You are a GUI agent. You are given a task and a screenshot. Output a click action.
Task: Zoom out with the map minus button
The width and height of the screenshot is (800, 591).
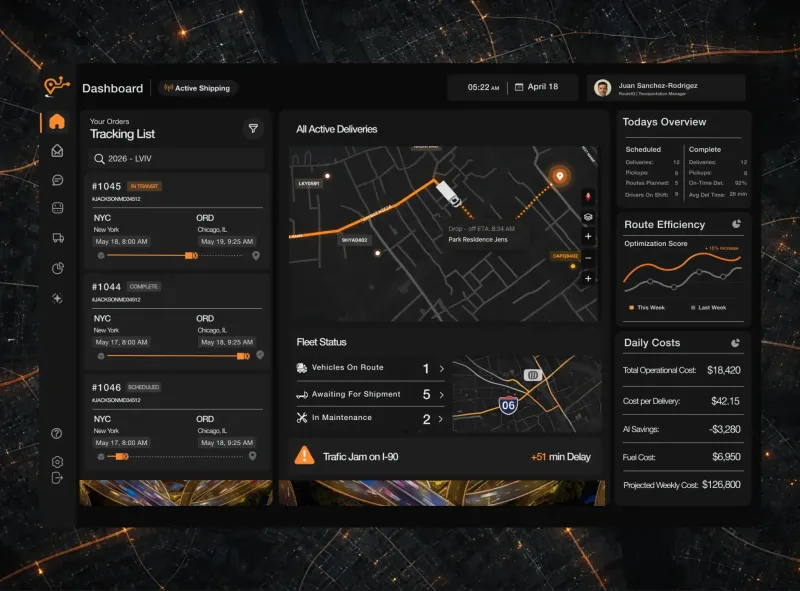(x=588, y=258)
